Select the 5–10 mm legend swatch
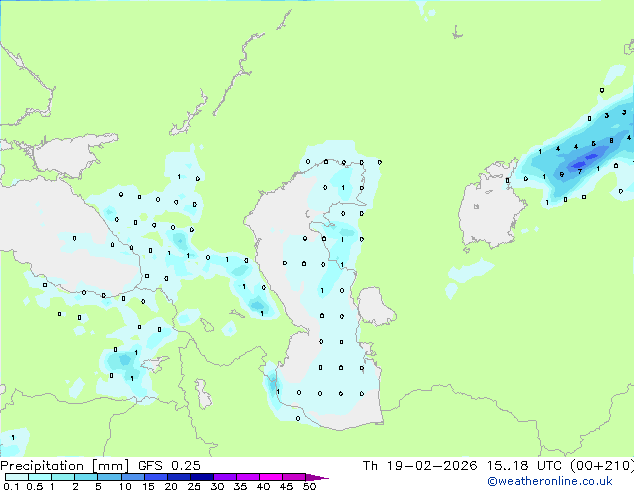The width and height of the screenshot is (634, 490). [110, 477]
